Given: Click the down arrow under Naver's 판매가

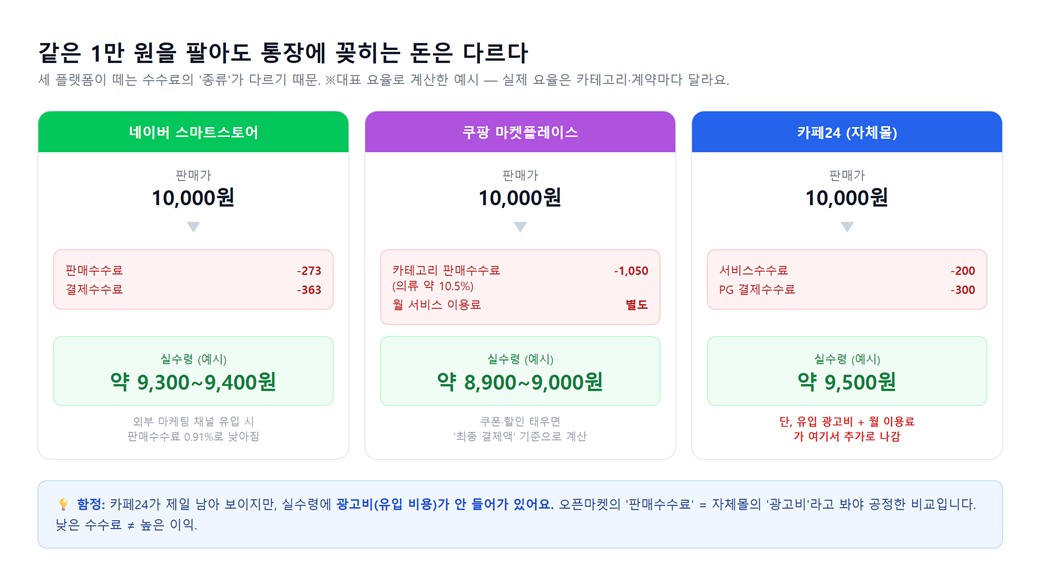Looking at the screenshot, I should 193,228.
